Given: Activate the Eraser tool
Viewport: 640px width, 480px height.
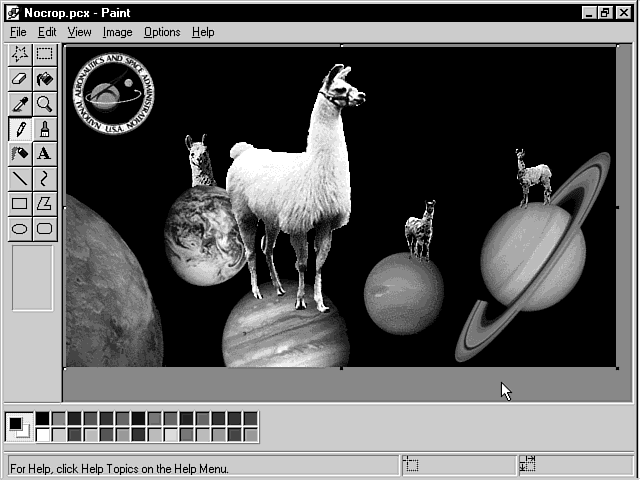Looking at the screenshot, I should 19,79.
